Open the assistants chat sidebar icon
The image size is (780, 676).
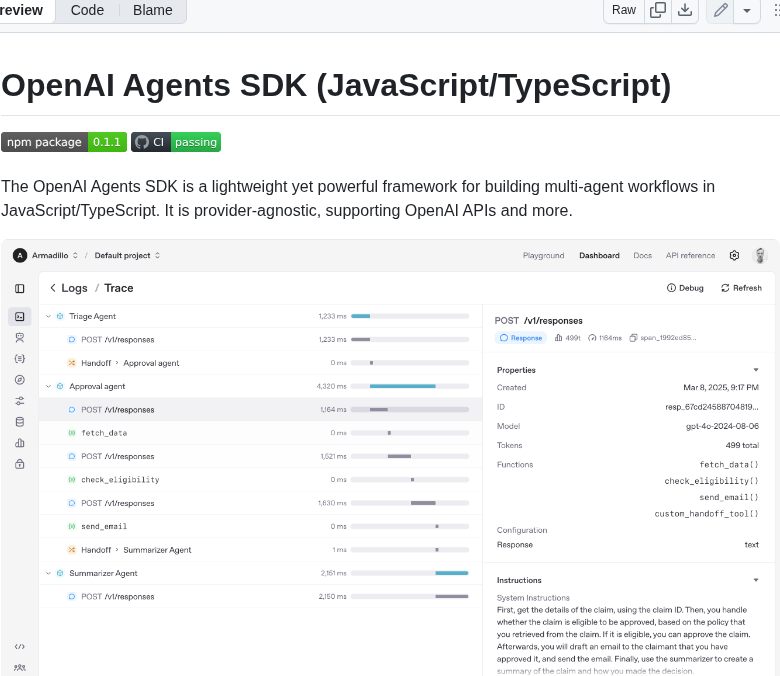19,338
